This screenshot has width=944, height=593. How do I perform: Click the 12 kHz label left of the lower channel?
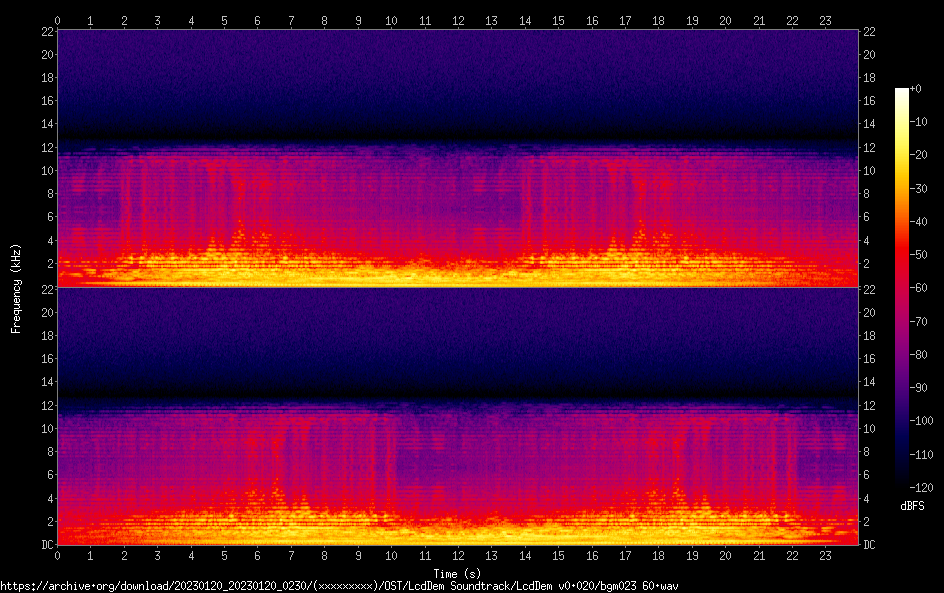[x=46, y=405]
